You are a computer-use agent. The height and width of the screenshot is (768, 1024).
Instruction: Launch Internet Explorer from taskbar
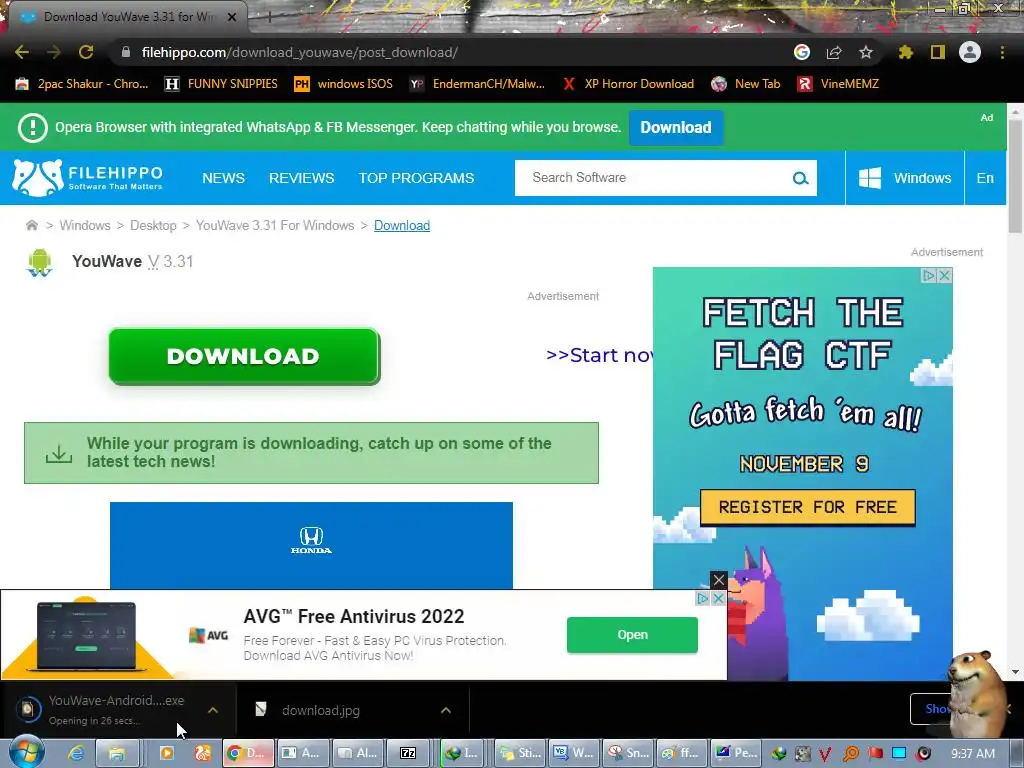coord(76,753)
